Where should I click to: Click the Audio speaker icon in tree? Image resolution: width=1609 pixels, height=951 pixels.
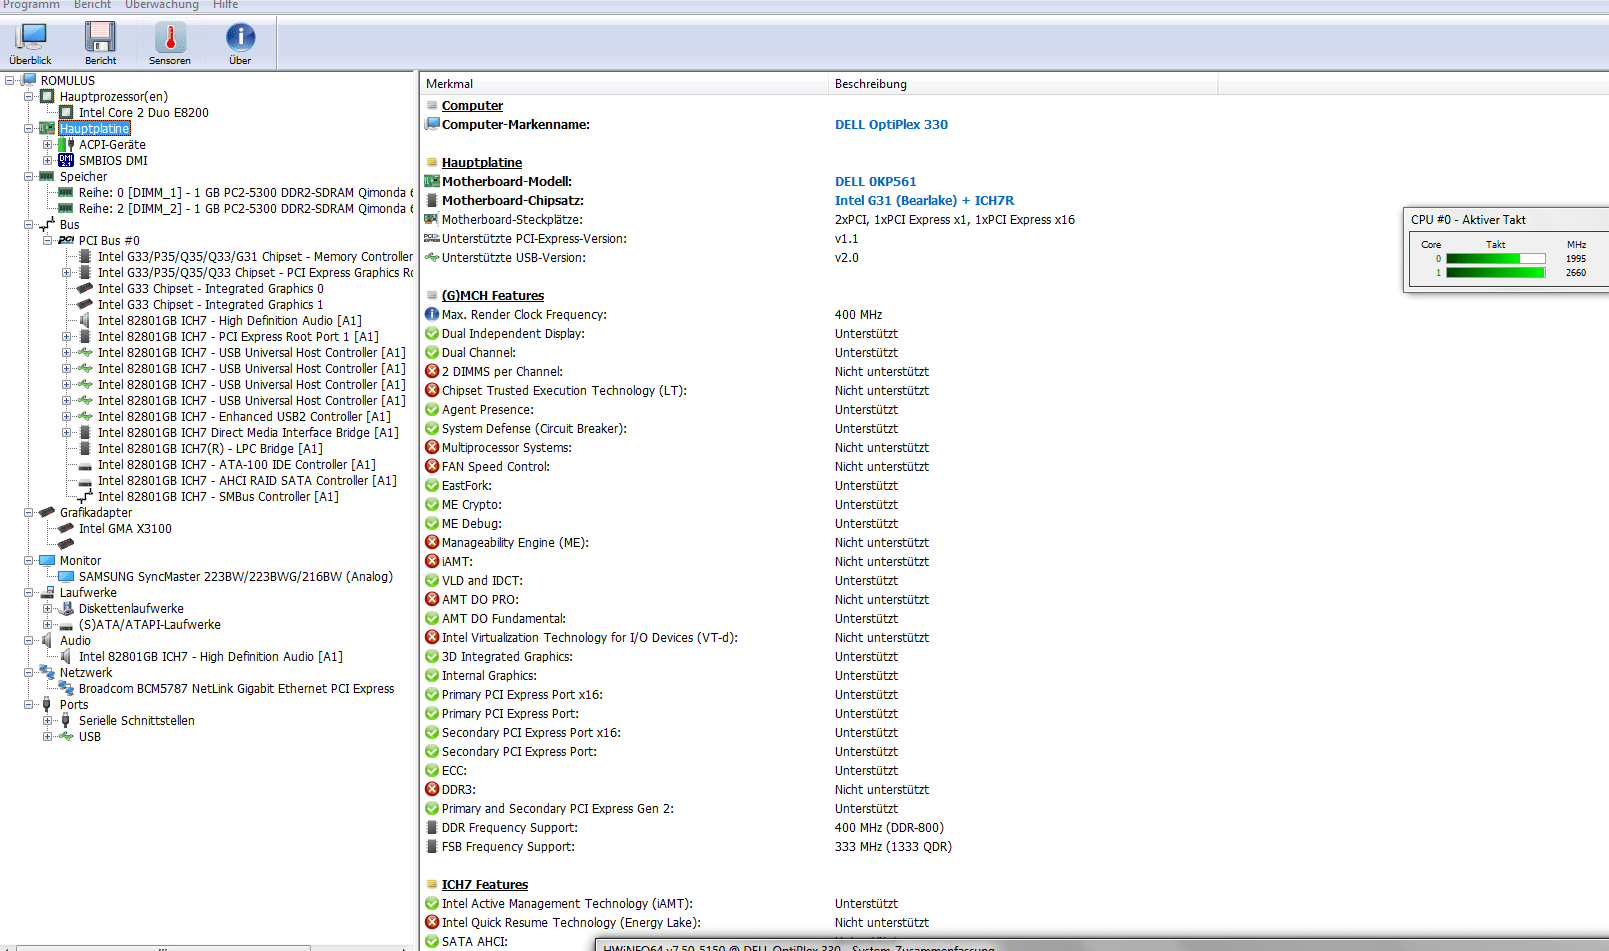[x=47, y=640]
